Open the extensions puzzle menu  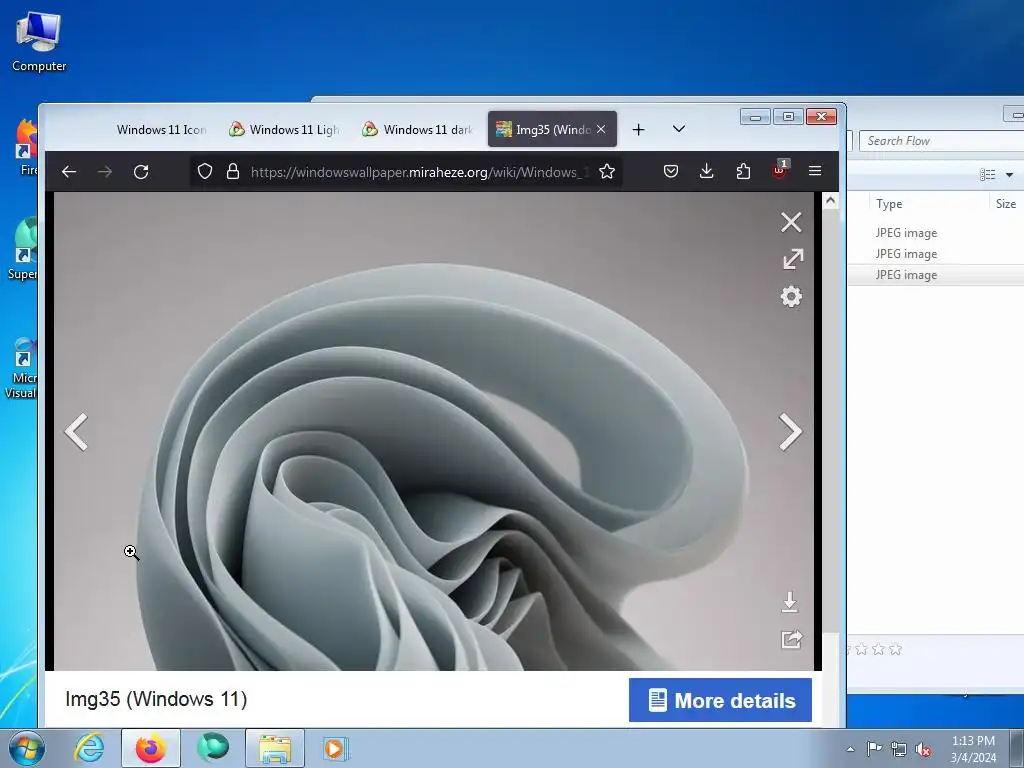click(x=743, y=171)
